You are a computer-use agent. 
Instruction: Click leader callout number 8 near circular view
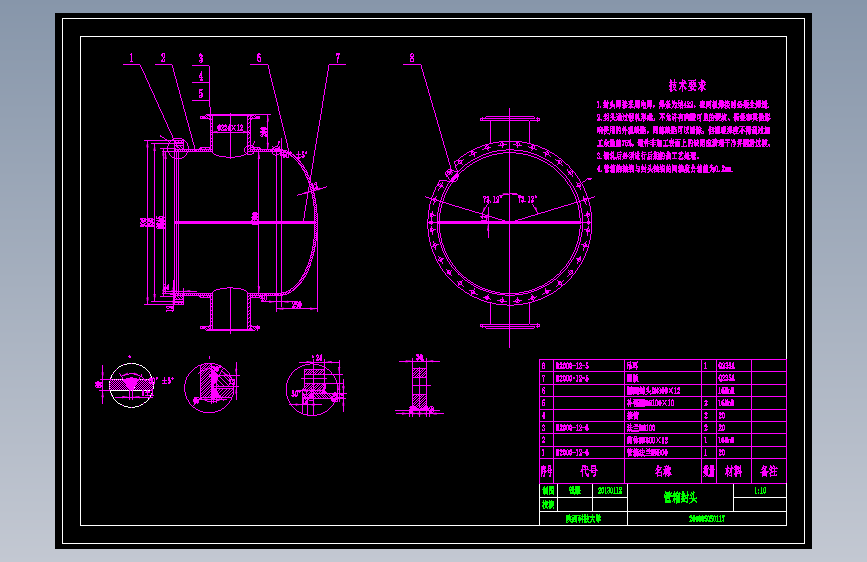[412, 58]
